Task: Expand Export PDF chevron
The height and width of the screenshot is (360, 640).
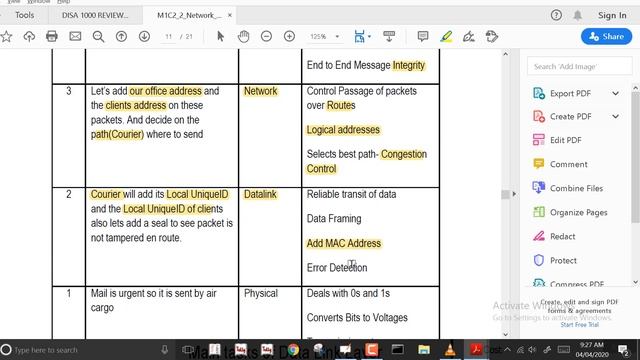Action: pyautogui.click(x=616, y=93)
